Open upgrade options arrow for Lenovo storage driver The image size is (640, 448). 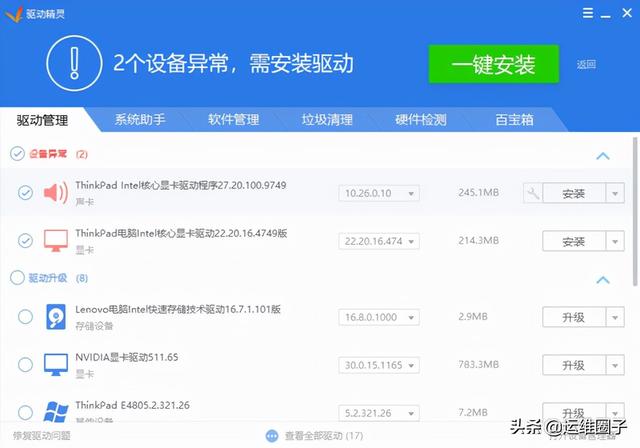[x=615, y=317]
